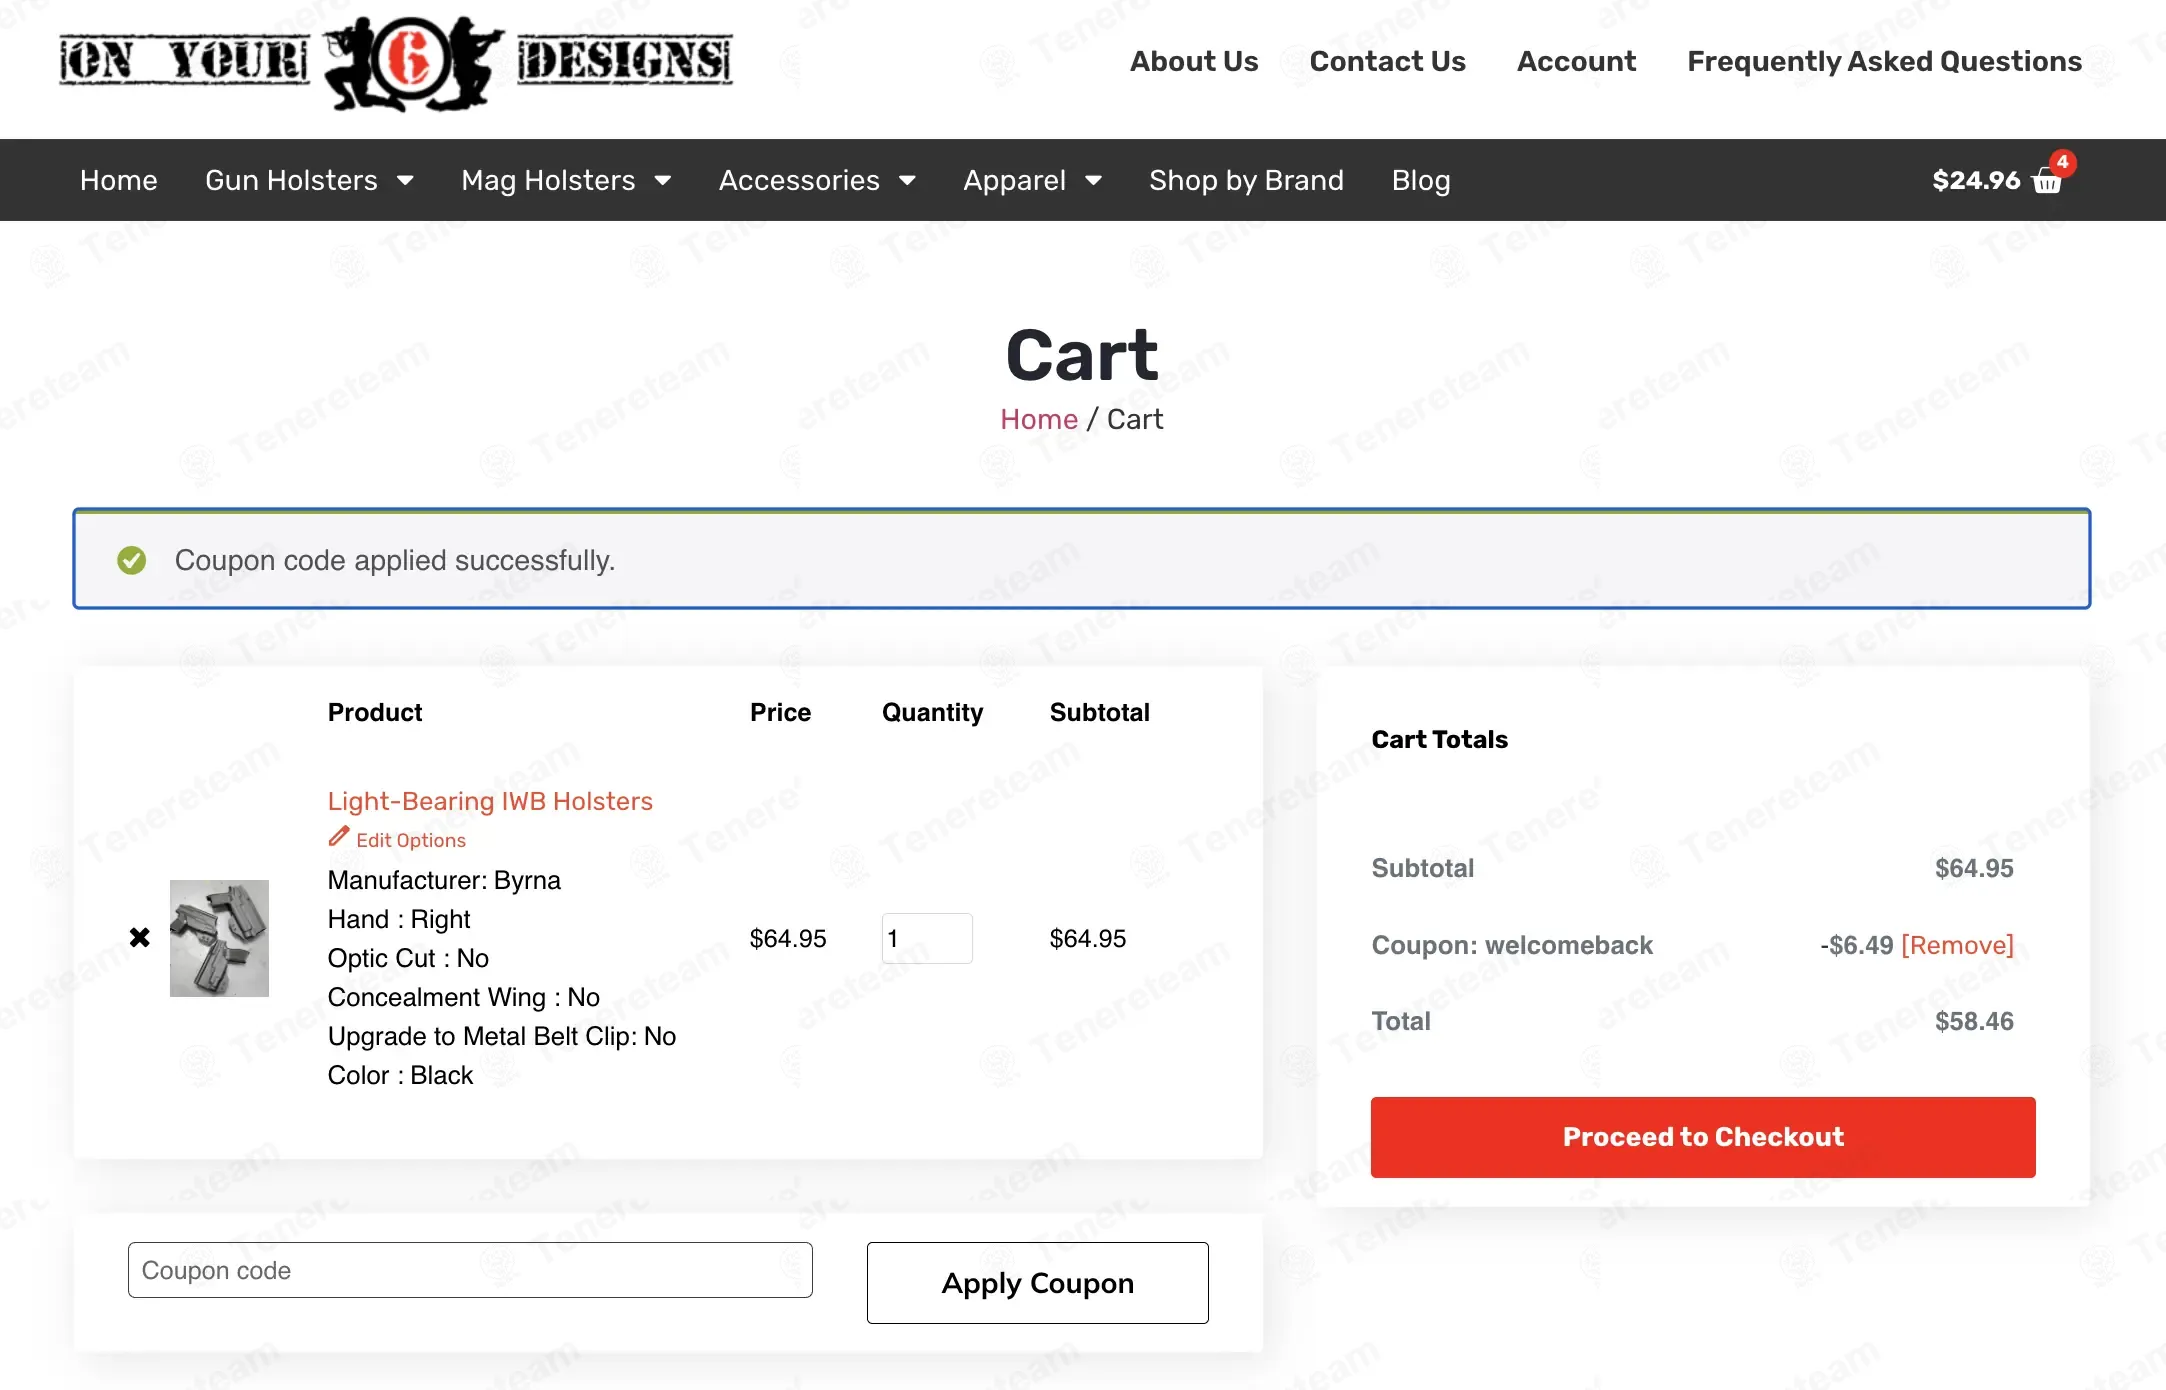Click the quantity input field
Viewport: 2166px width, 1390px height.
pyautogui.click(x=927, y=938)
